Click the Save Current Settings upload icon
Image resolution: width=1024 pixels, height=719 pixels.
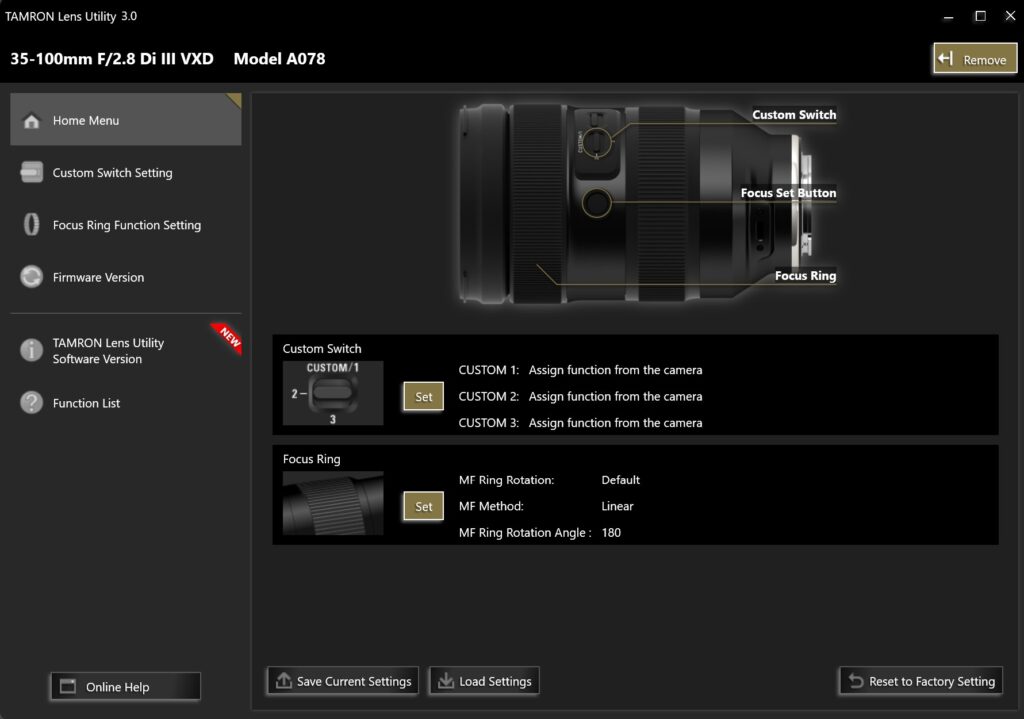282,681
